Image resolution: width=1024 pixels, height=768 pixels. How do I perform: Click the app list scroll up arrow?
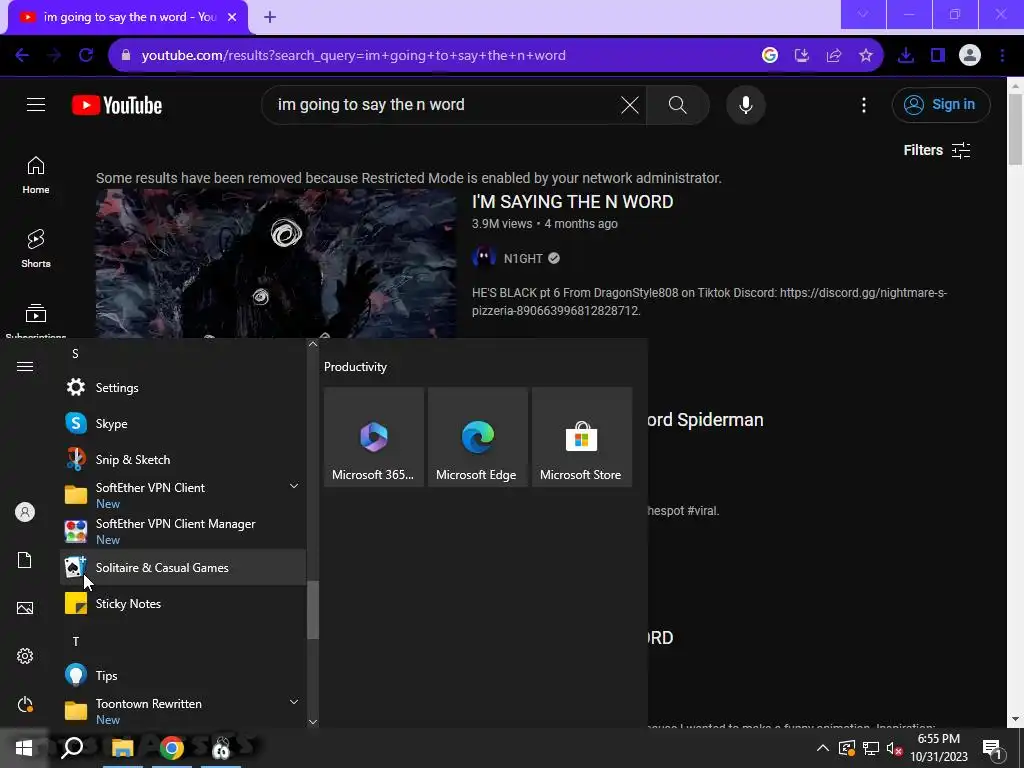tap(313, 344)
